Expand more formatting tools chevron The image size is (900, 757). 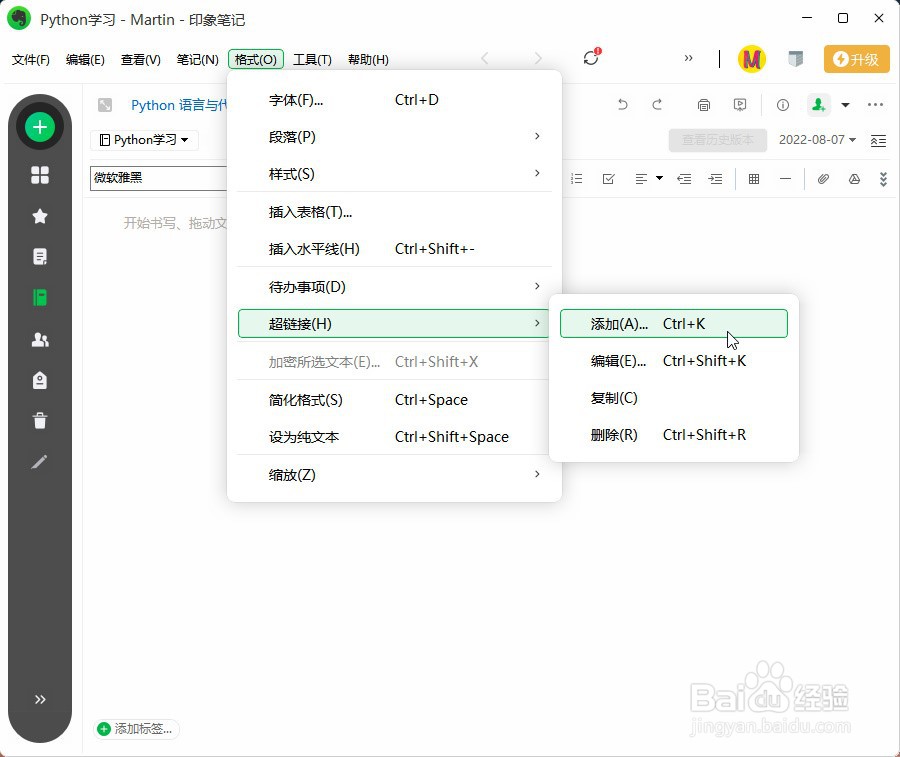(883, 179)
